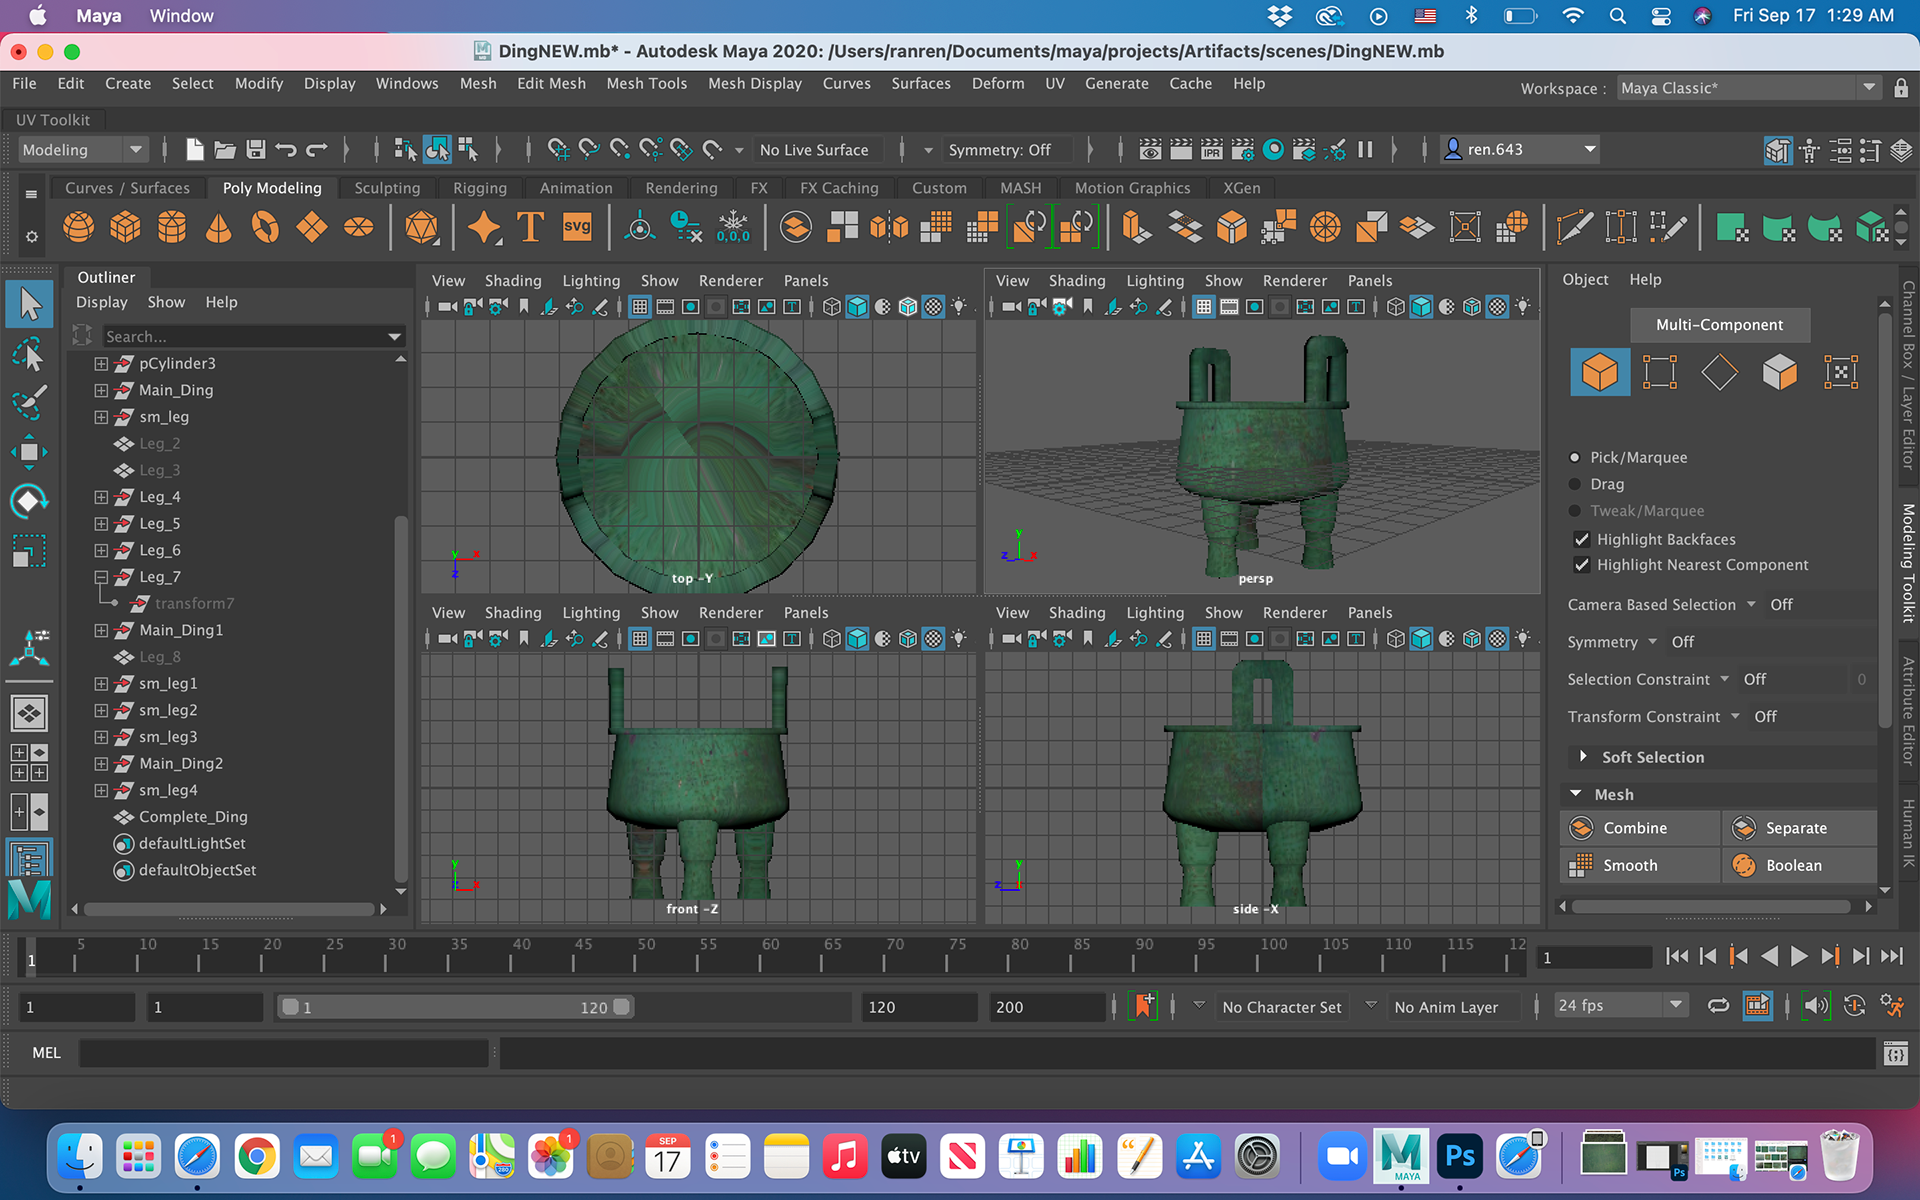Open the Camera Based Selection dropdown
Screen dimensions: 1920x1200
click(1751, 605)
